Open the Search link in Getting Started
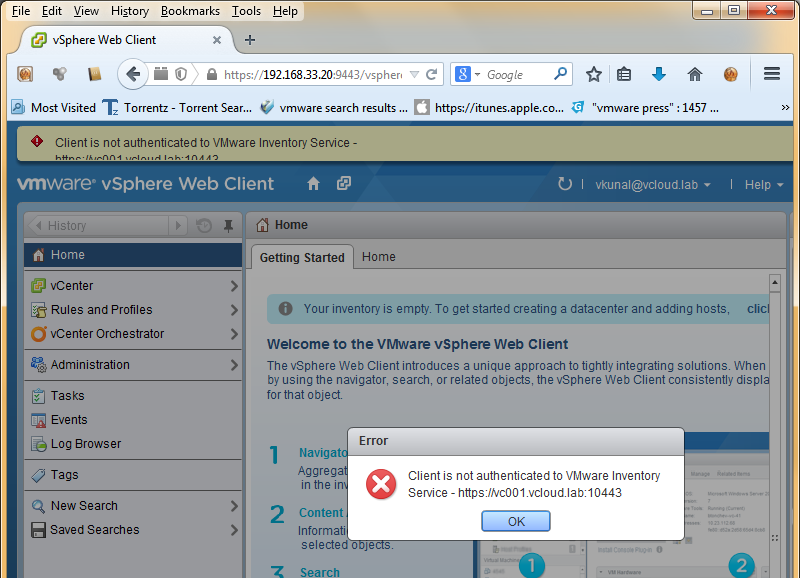Image resolution: width=800 pixels, height=578 pixels. pos(319,572)
